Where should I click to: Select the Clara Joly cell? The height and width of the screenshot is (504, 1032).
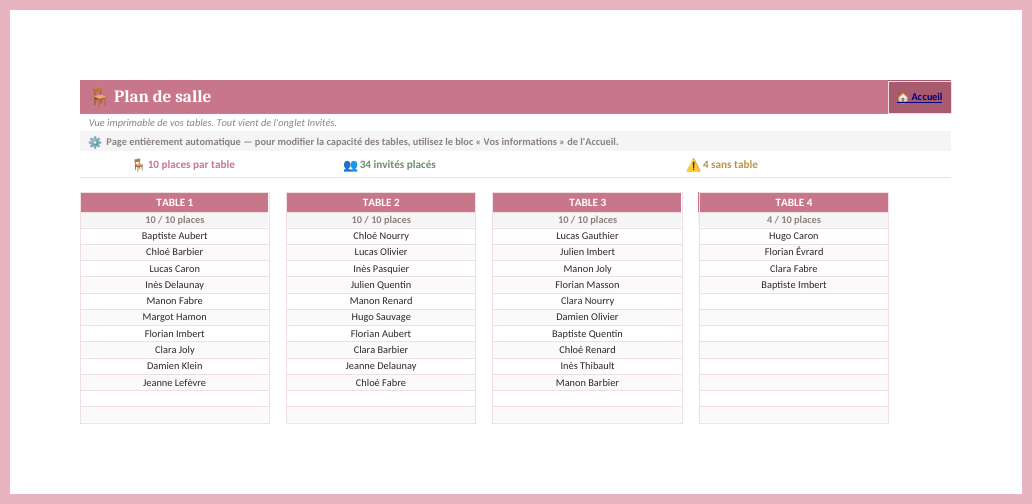coord(174,350)
